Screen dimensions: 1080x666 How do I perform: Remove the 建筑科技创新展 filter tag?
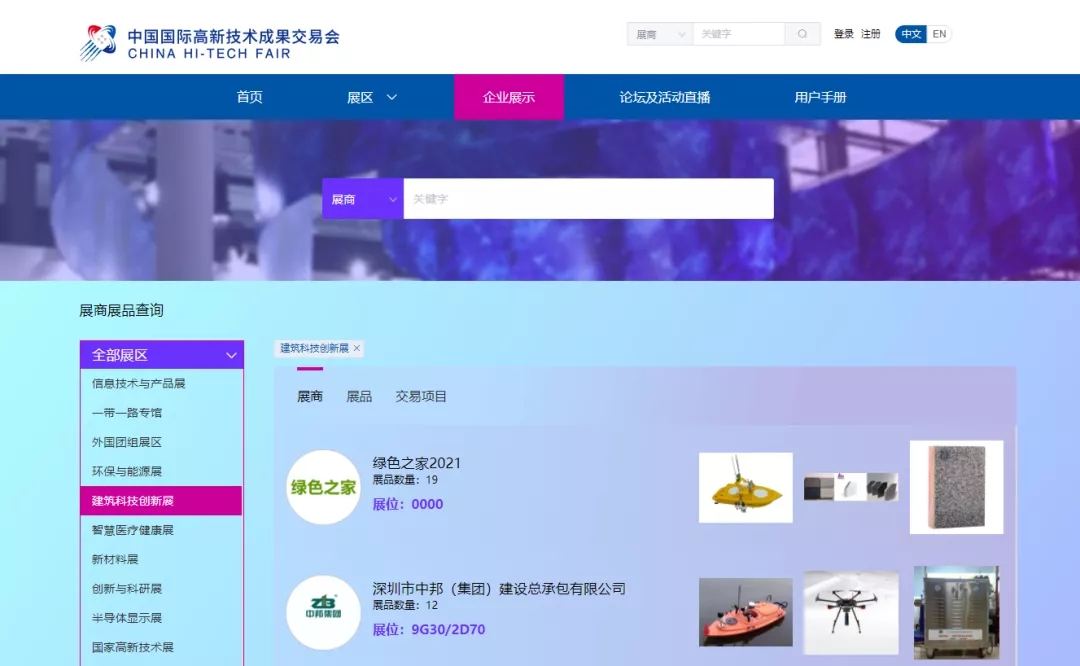tap(357, 348)
